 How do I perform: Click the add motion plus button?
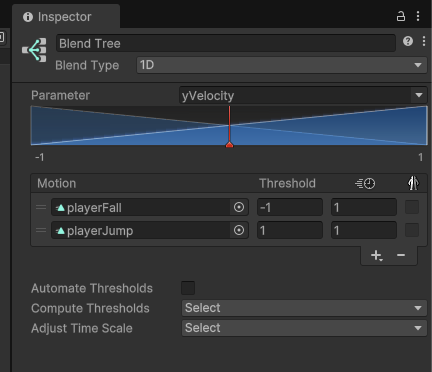point(376,256)
